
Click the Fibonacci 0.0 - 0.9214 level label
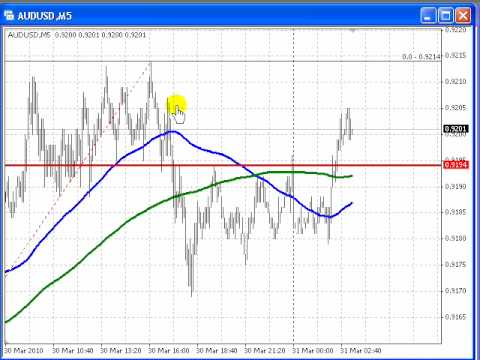click(x=421, y=57)
